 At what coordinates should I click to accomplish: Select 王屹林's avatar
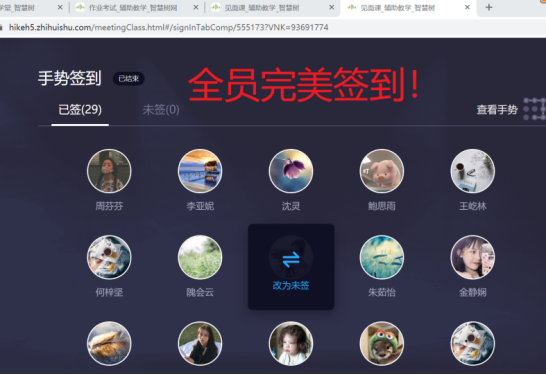[473, 171]
